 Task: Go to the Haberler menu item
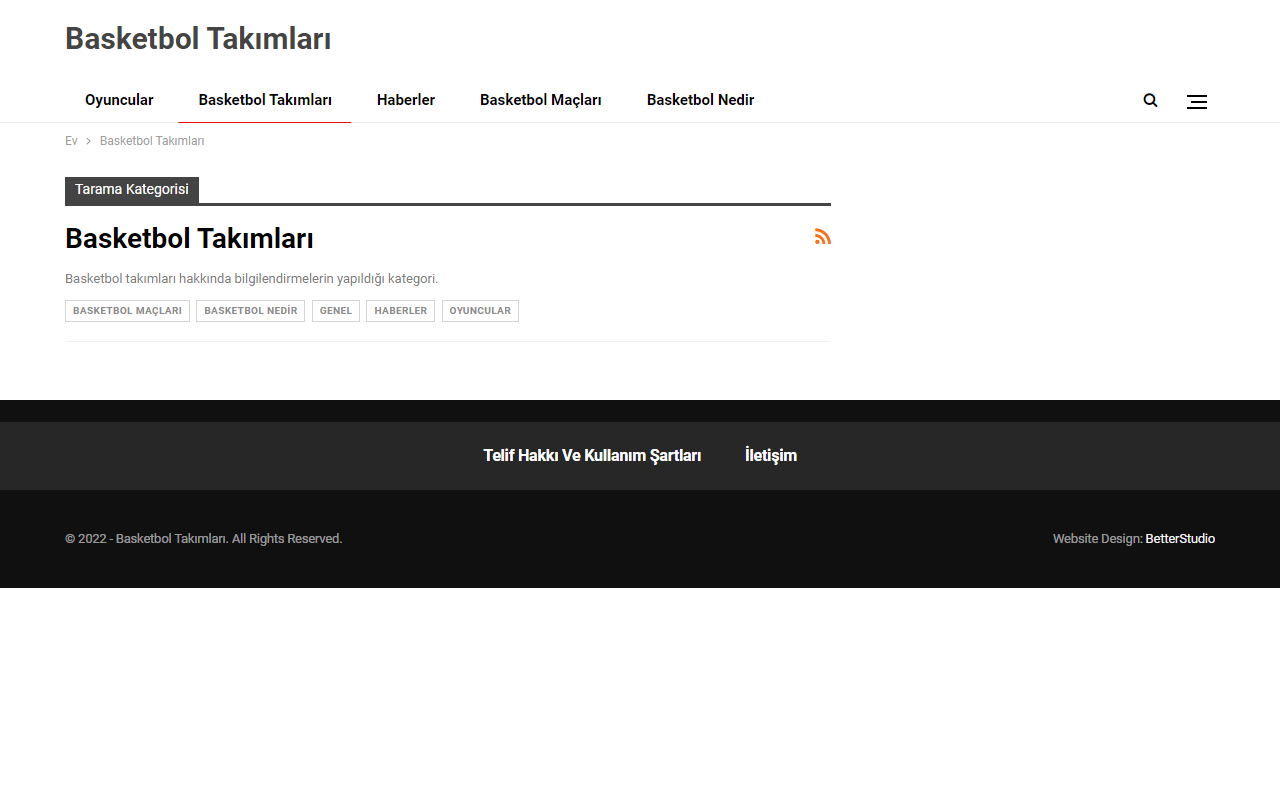tap(406, 100)
